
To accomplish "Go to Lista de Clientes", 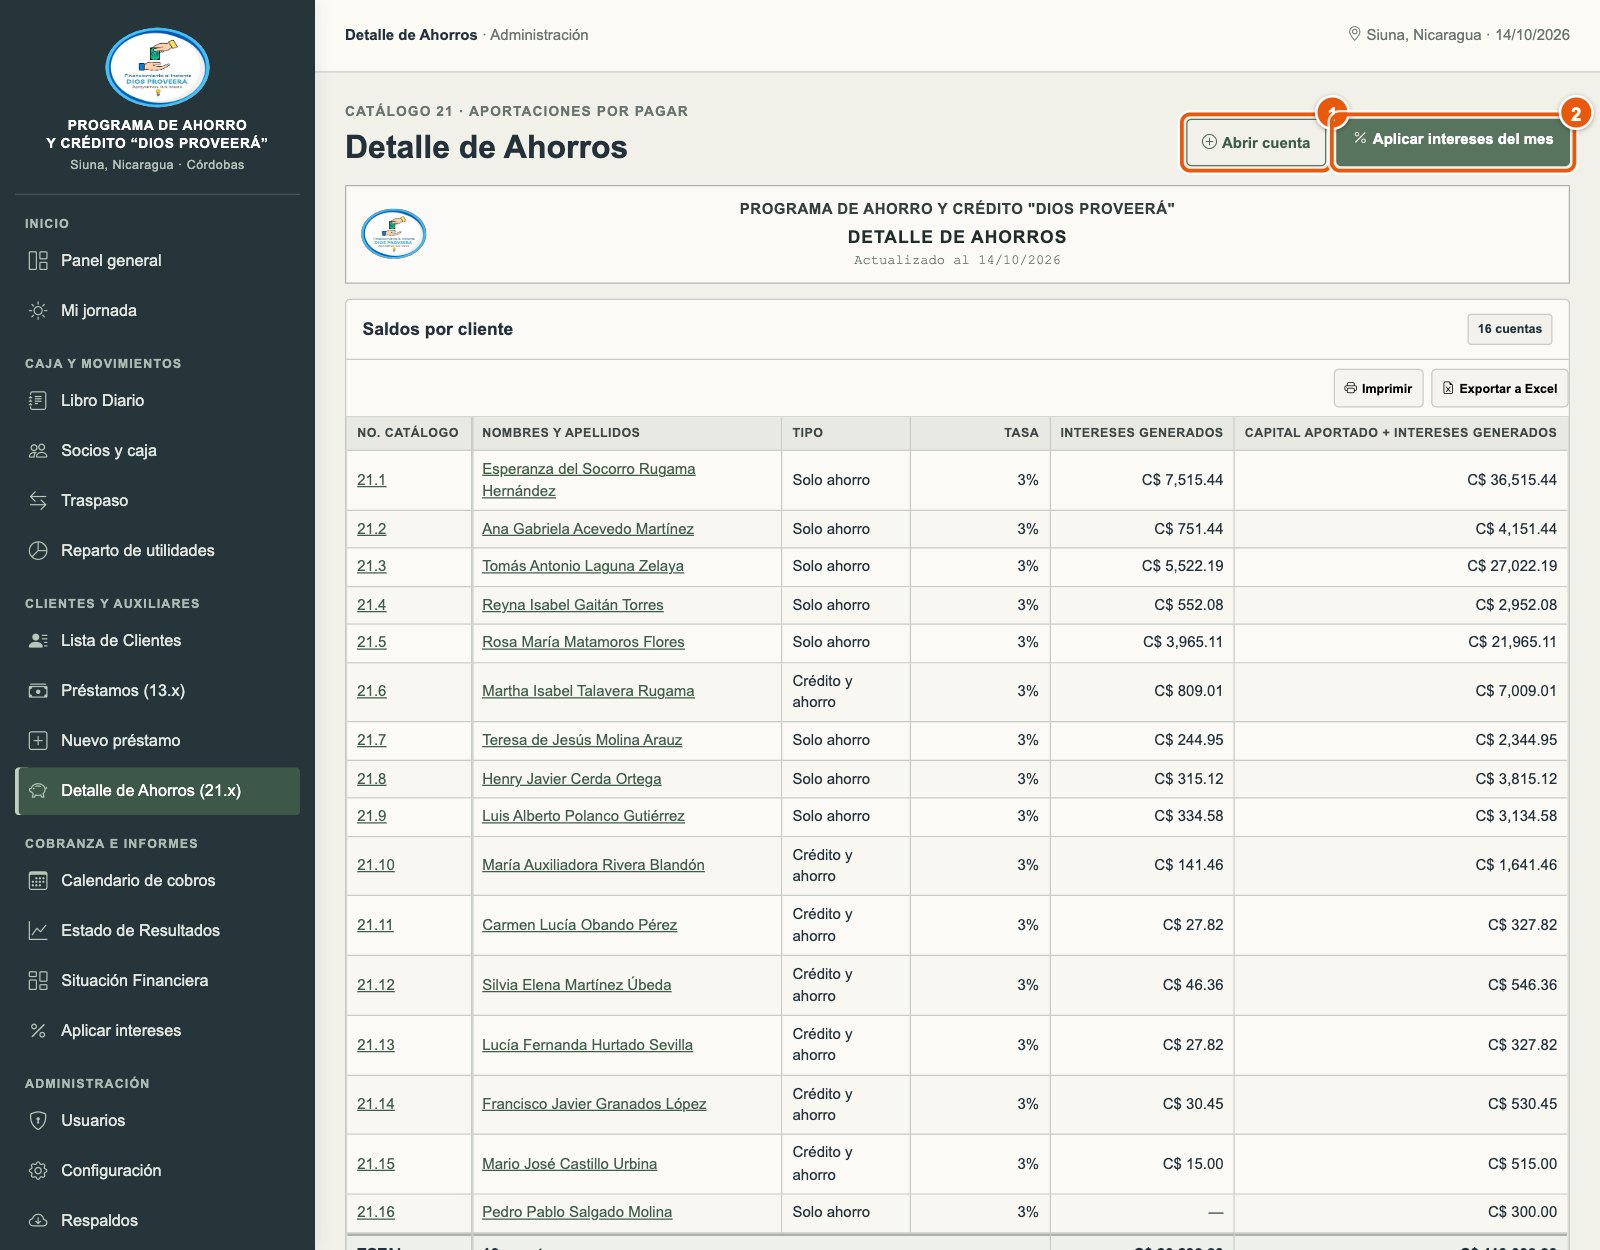I will (158, 641).
